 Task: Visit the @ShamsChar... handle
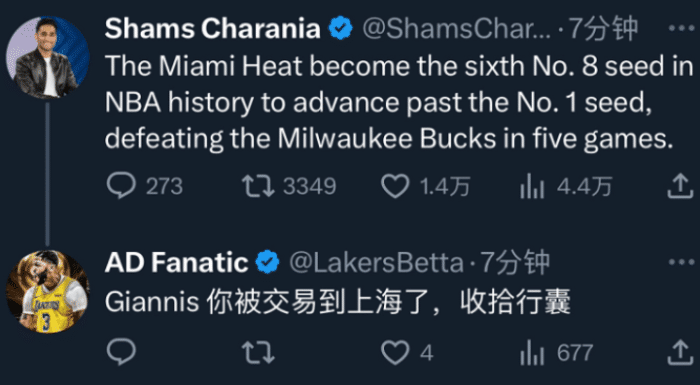456,29
